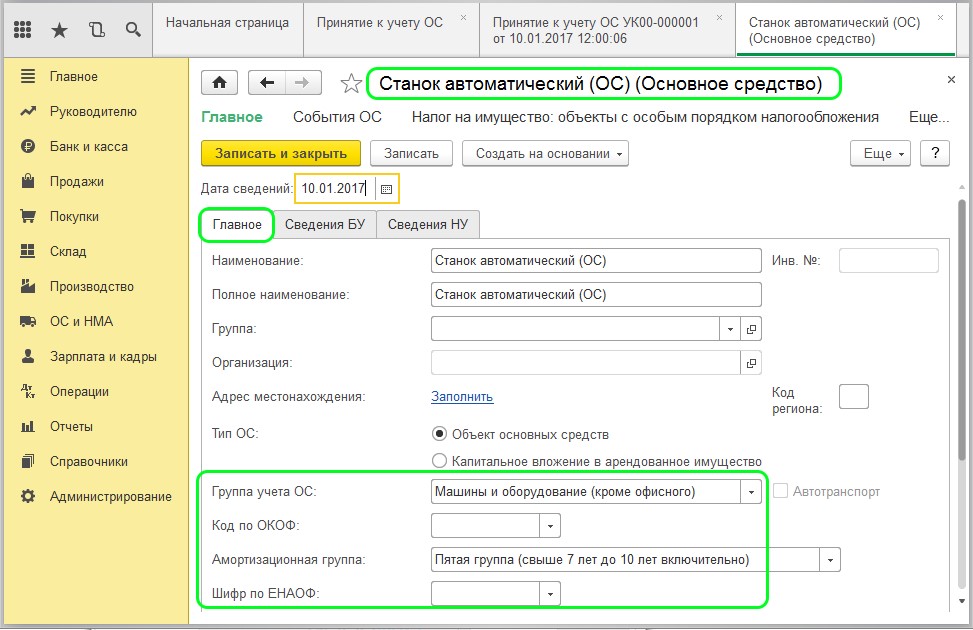Image resolution: width=973 pixels, height=630 pixels.
Task: Click the Дата сведений date field
Action: 335,189
